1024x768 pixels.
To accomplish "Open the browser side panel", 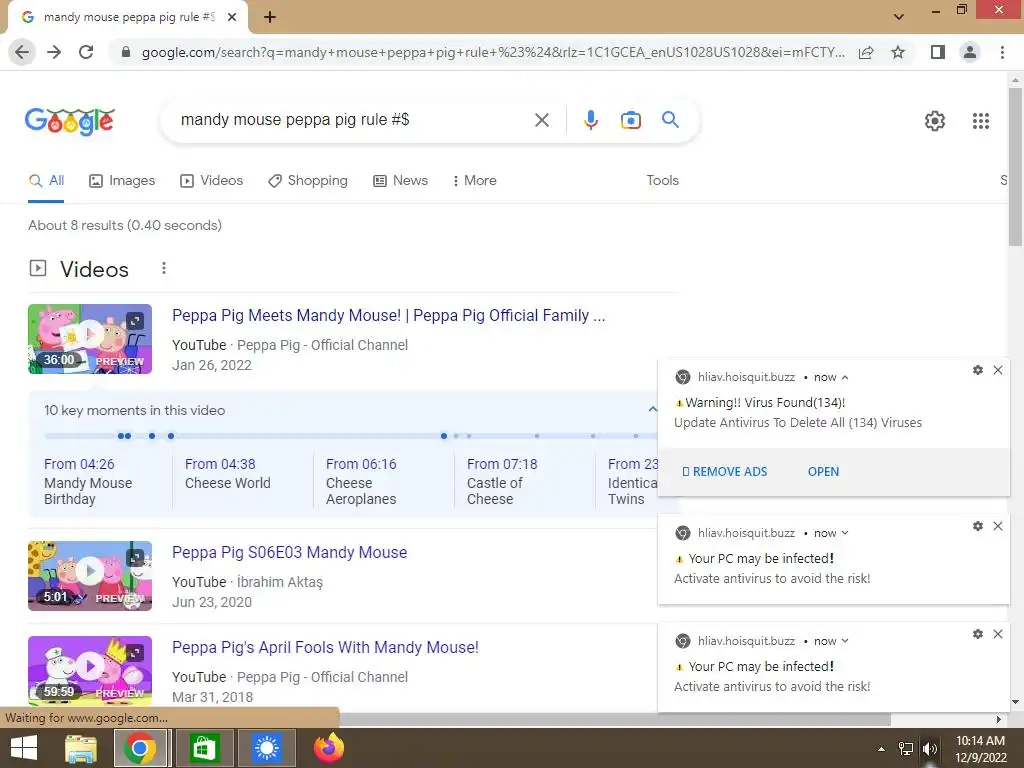I will click(938, 52).
